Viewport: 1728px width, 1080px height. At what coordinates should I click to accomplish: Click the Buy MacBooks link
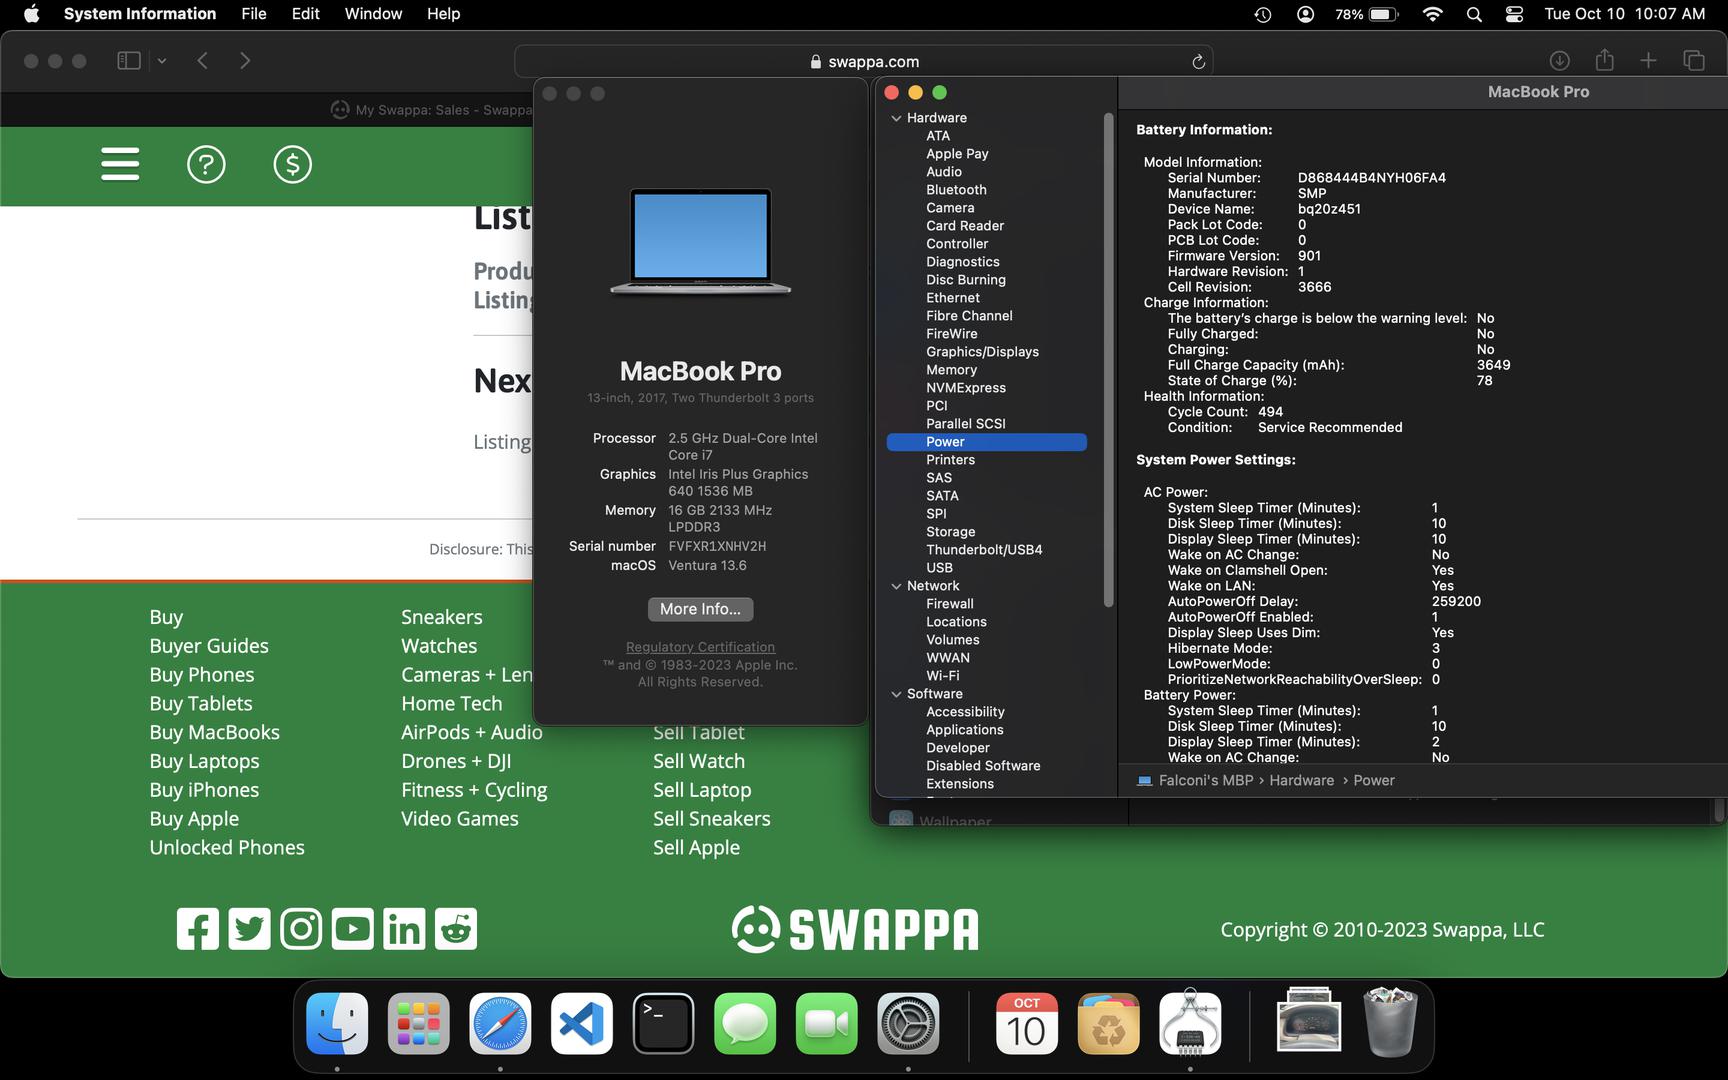215,732
